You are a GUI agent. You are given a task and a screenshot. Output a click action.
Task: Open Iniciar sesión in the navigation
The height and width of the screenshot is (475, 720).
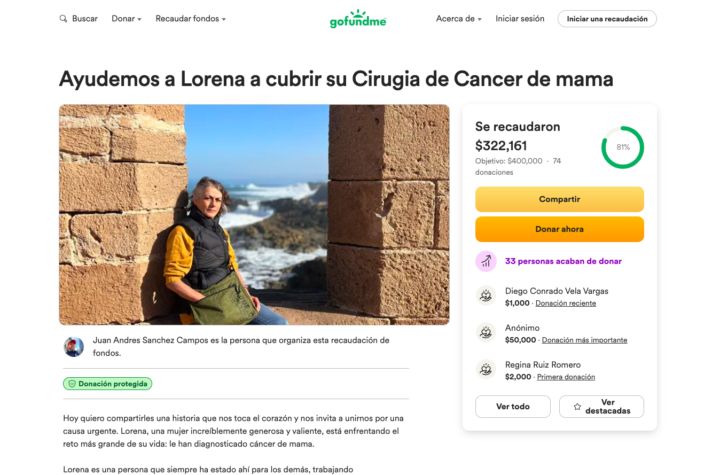coord(520,19)
